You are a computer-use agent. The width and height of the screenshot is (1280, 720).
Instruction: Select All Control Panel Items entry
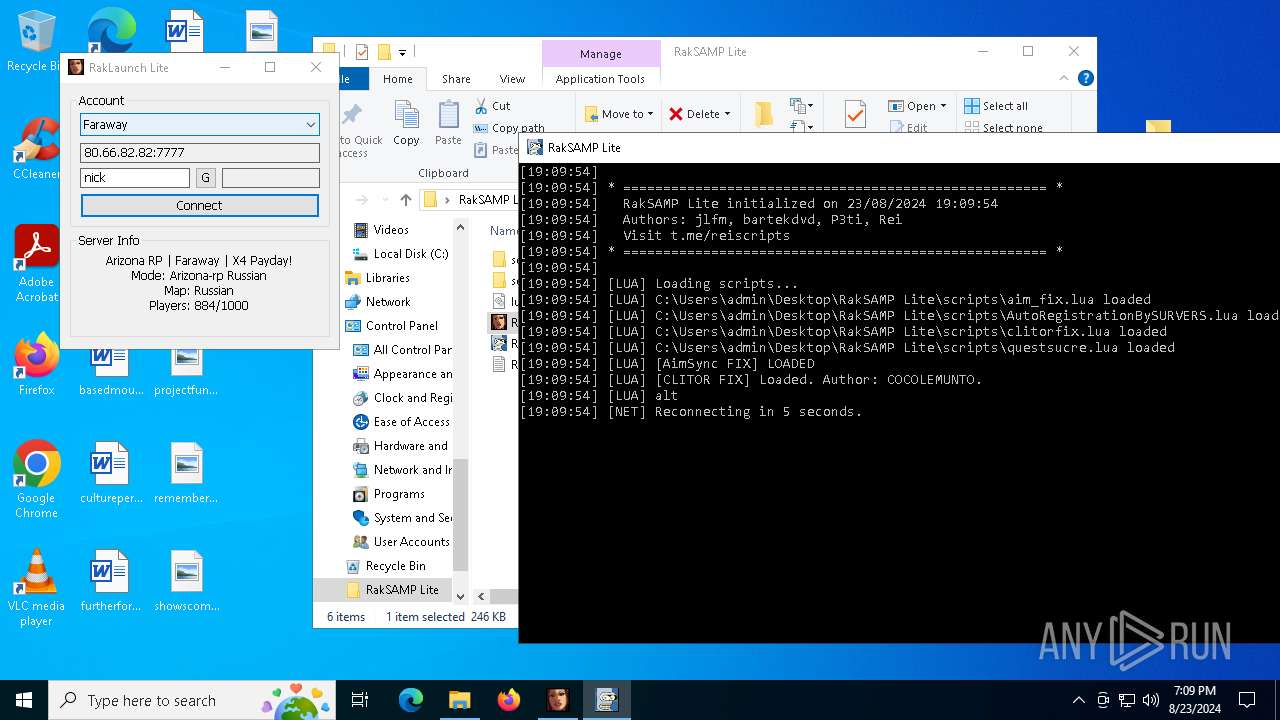(403, 350)
